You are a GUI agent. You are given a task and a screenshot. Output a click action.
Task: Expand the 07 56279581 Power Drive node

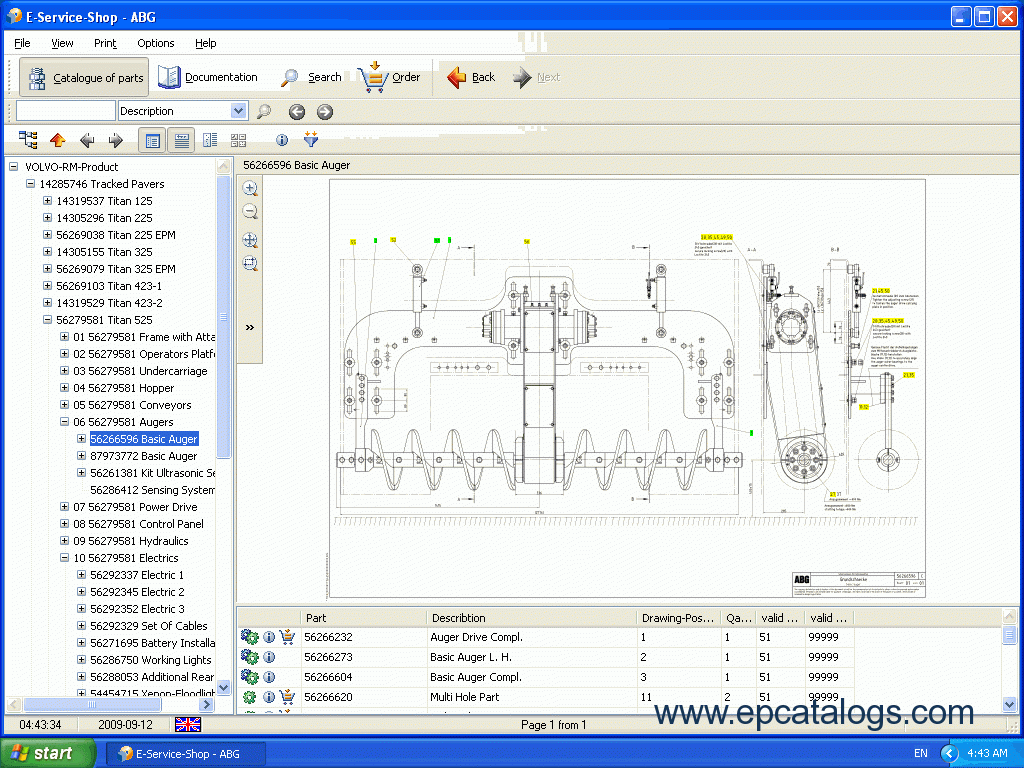(64, 506)
